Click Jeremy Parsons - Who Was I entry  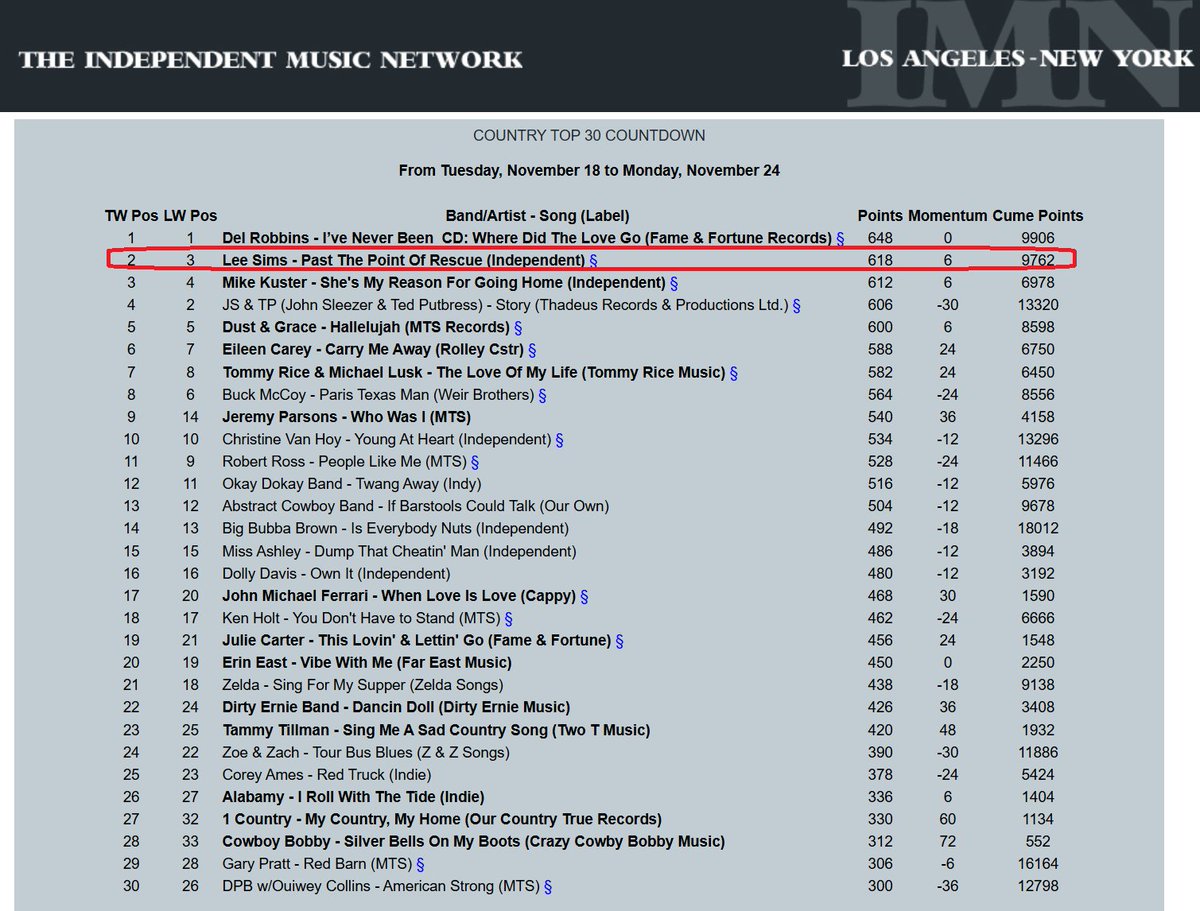coord(346,417)
